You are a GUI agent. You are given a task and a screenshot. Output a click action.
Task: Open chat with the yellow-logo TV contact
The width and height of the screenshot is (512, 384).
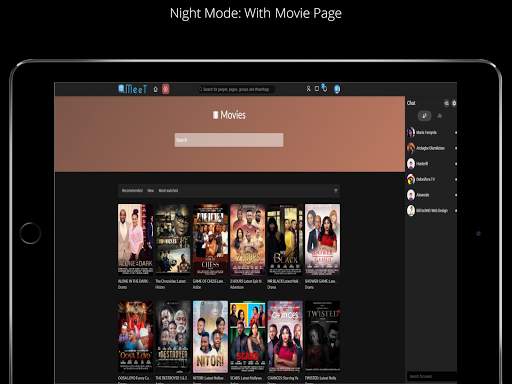pos(431,179)
